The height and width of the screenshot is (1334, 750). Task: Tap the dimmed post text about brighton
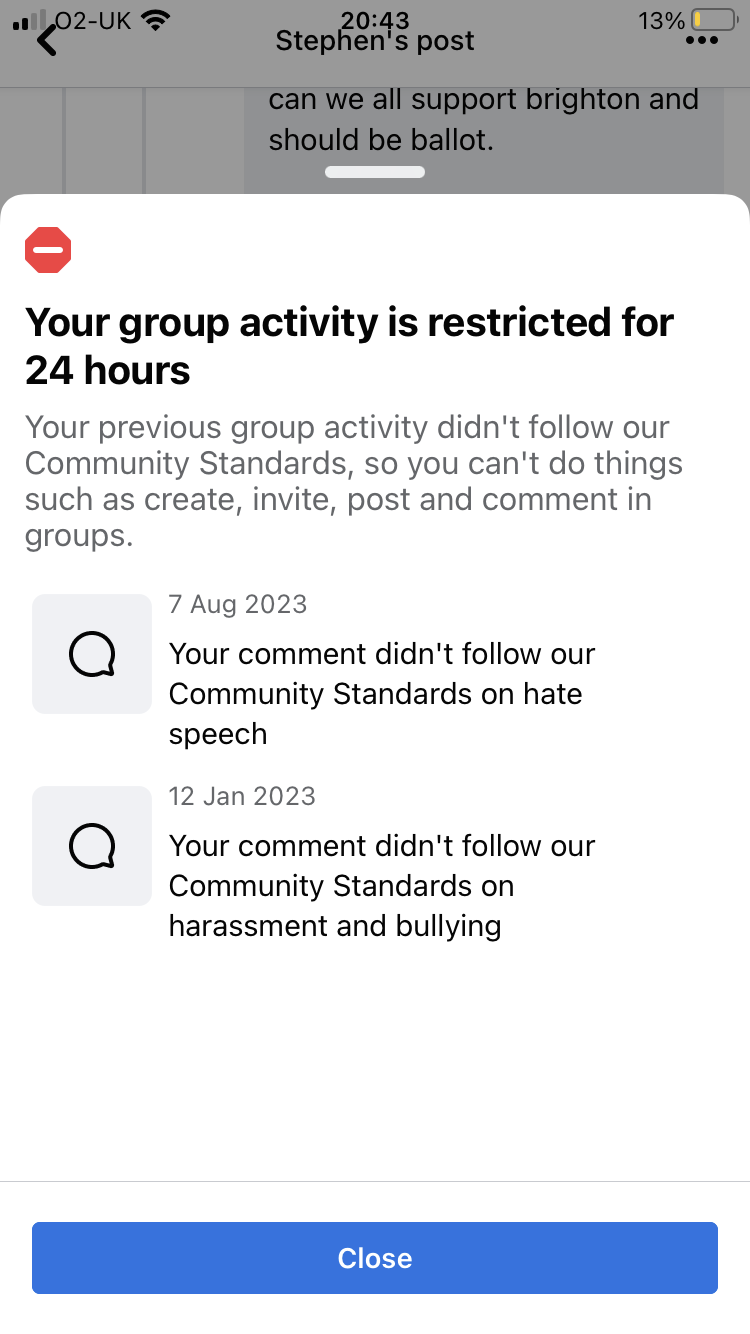[x=483, y=120]
